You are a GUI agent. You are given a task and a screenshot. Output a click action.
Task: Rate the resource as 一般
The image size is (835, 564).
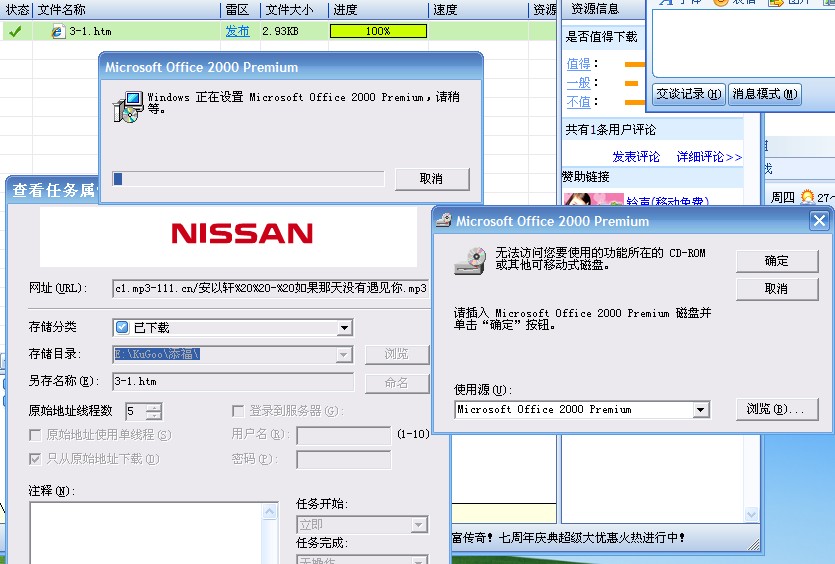(x=578, y=83)
